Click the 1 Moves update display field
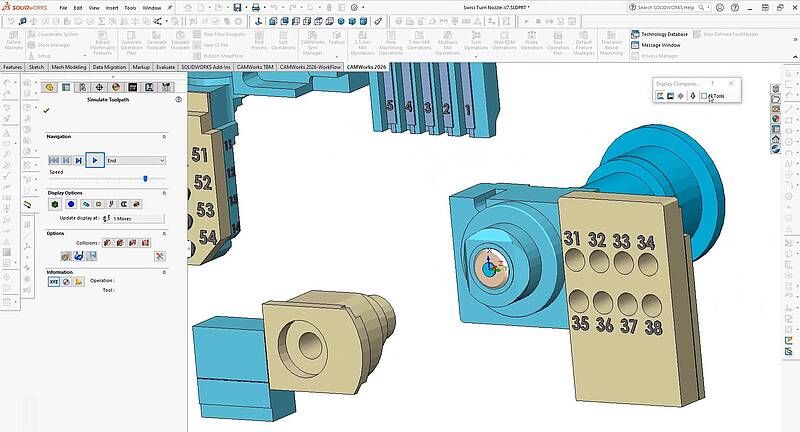 (136, 217)
